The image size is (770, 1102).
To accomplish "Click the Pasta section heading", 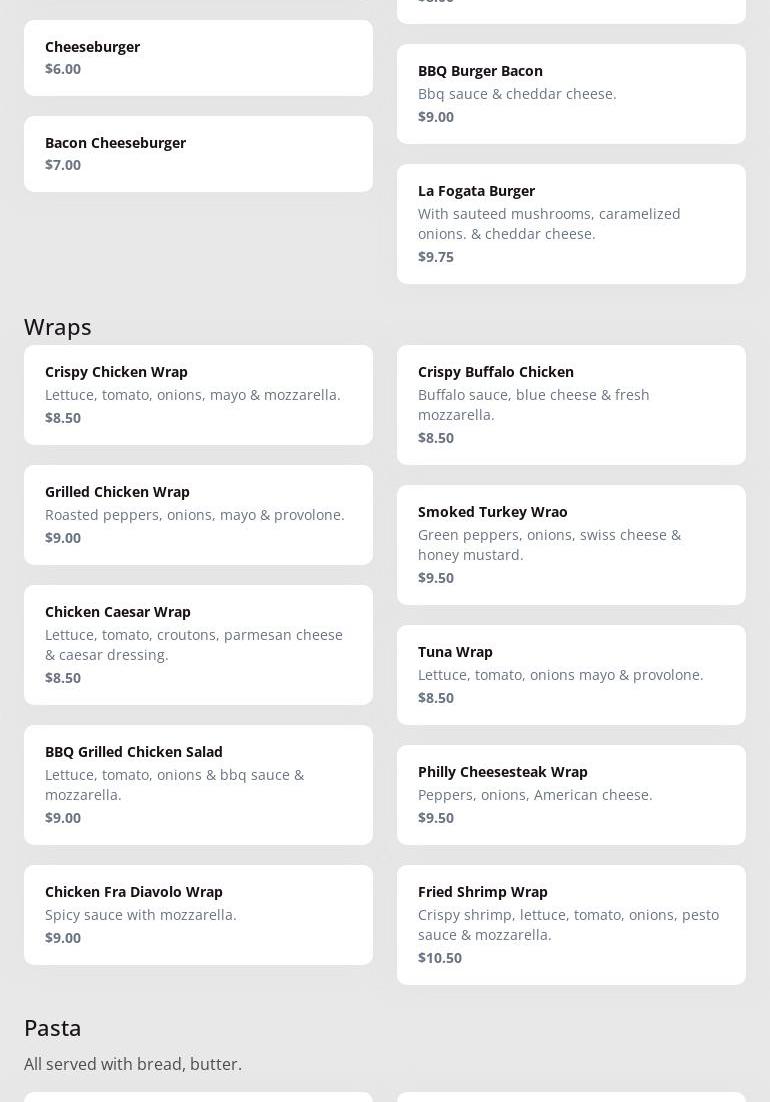I will tap(53, 1028).
